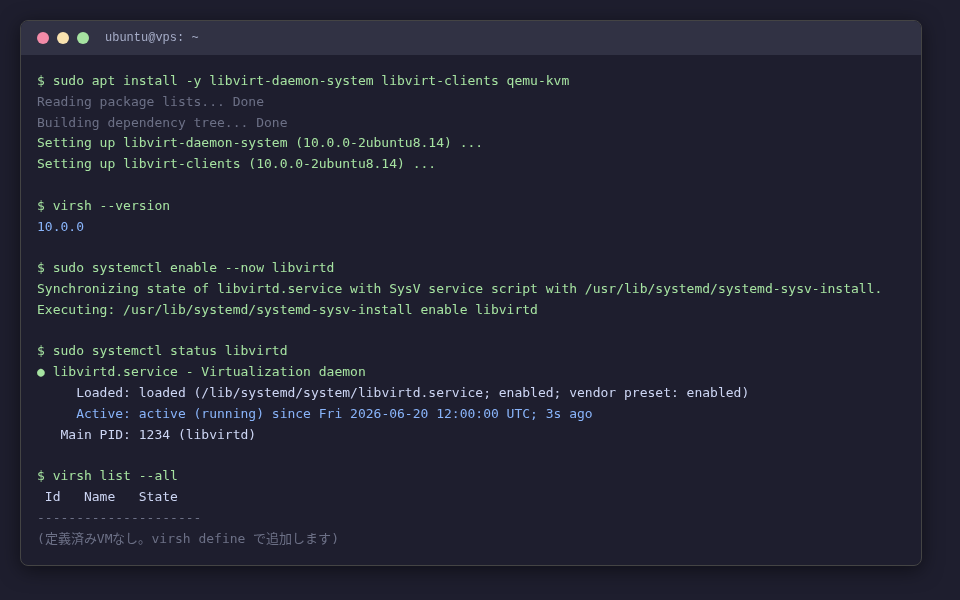This screenshot has height=600, width=960.
Task: Click the window title ubuntu@vps: ~
Action: (152, 37)
